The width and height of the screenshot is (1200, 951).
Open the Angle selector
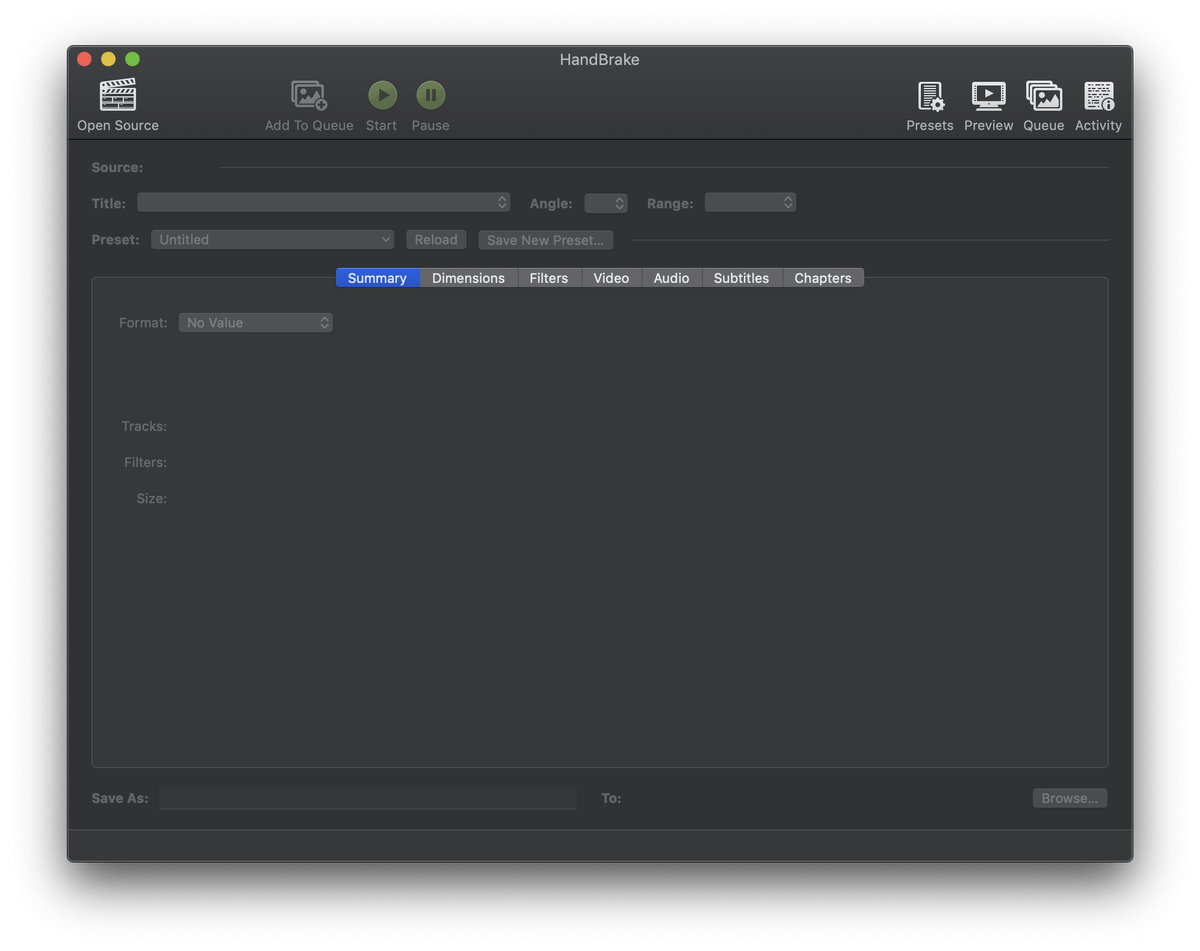[x=606, y=202]
